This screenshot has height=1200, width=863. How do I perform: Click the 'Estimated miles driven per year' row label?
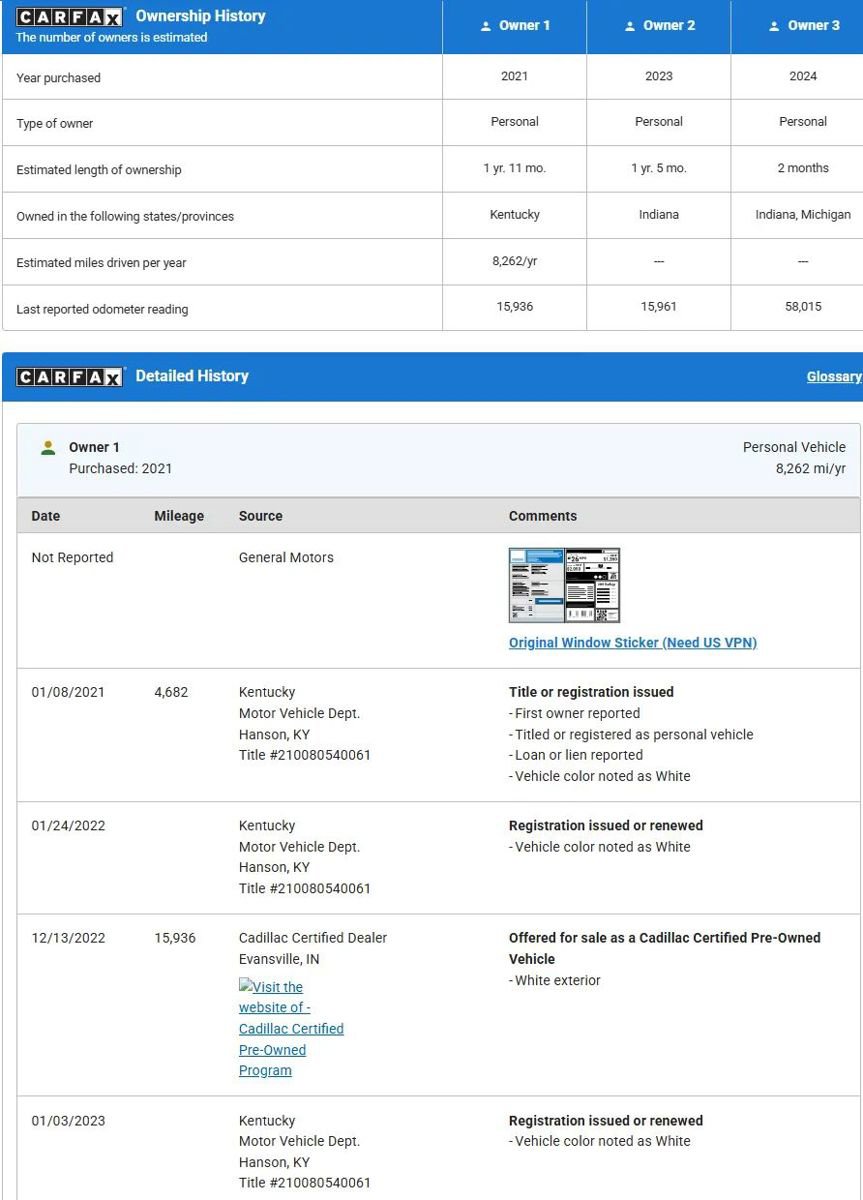[101, 263]
